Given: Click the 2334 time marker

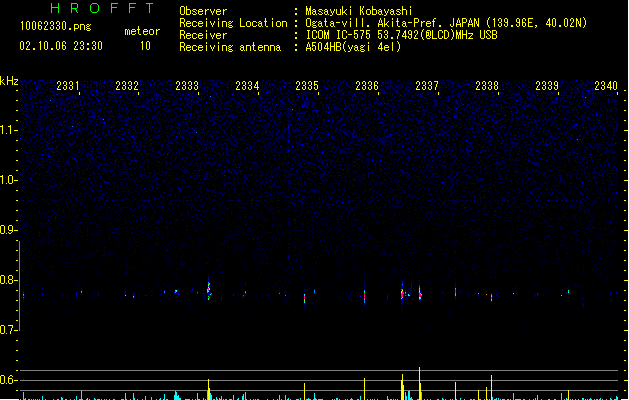Looking at the screenshot, I should click(247, 86).
